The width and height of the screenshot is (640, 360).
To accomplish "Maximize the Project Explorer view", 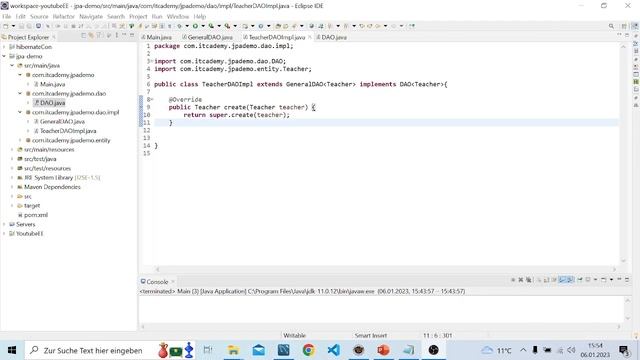I will click(132, 36).
